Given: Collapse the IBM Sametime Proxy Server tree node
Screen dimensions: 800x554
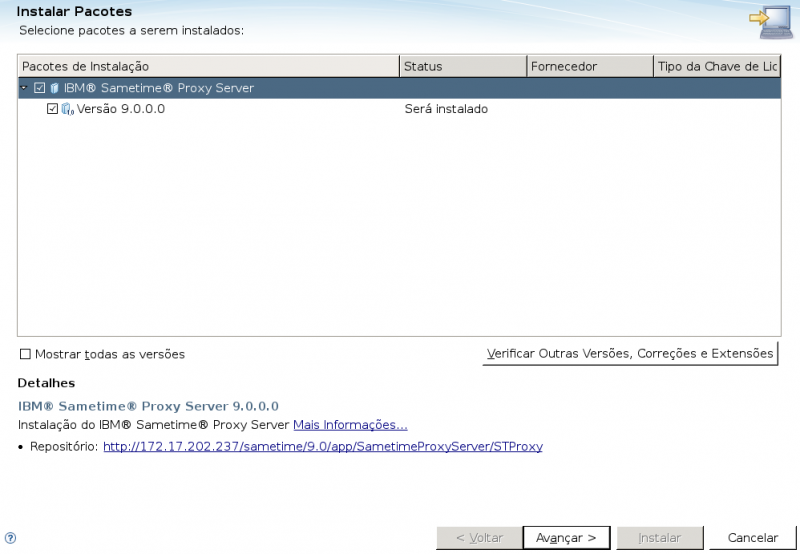Looking at the screenshot, I should pyautogui.click(x=24, y=88).
